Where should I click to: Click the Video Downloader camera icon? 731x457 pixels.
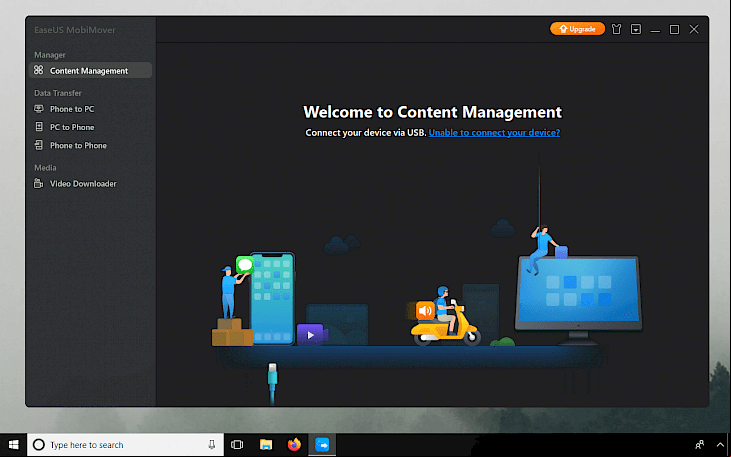pyautogui.click(x=39, y=184)
